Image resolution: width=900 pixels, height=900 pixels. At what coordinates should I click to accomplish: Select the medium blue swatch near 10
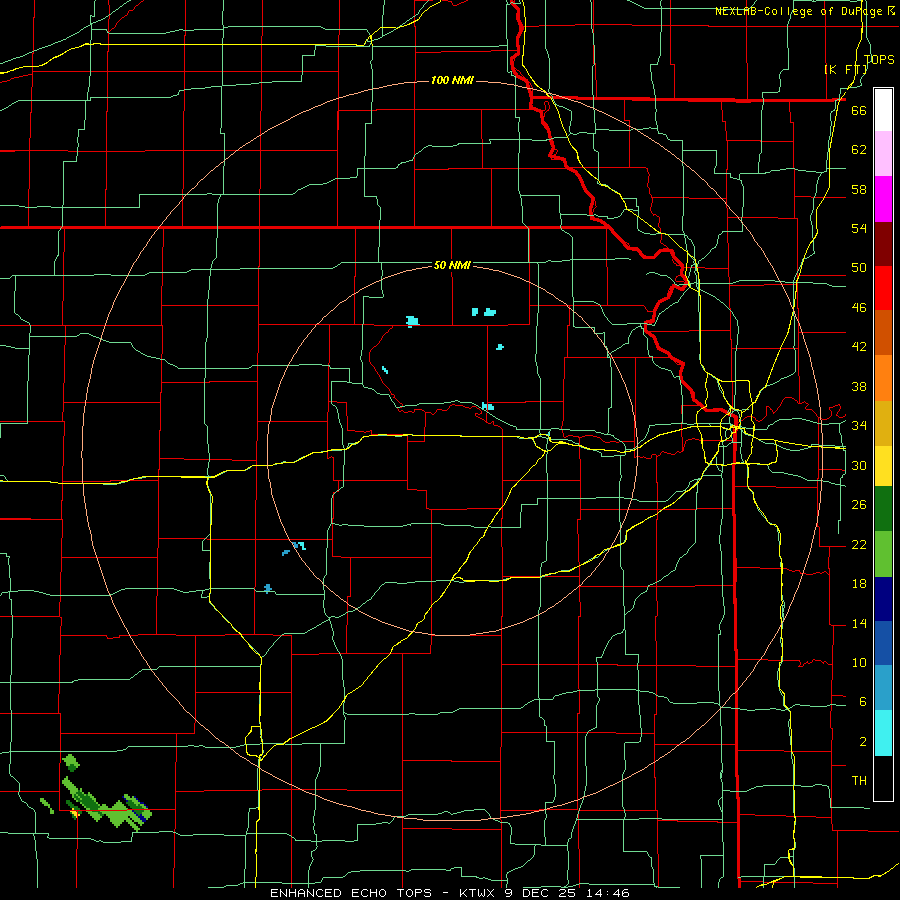click(x=883, y=643)
